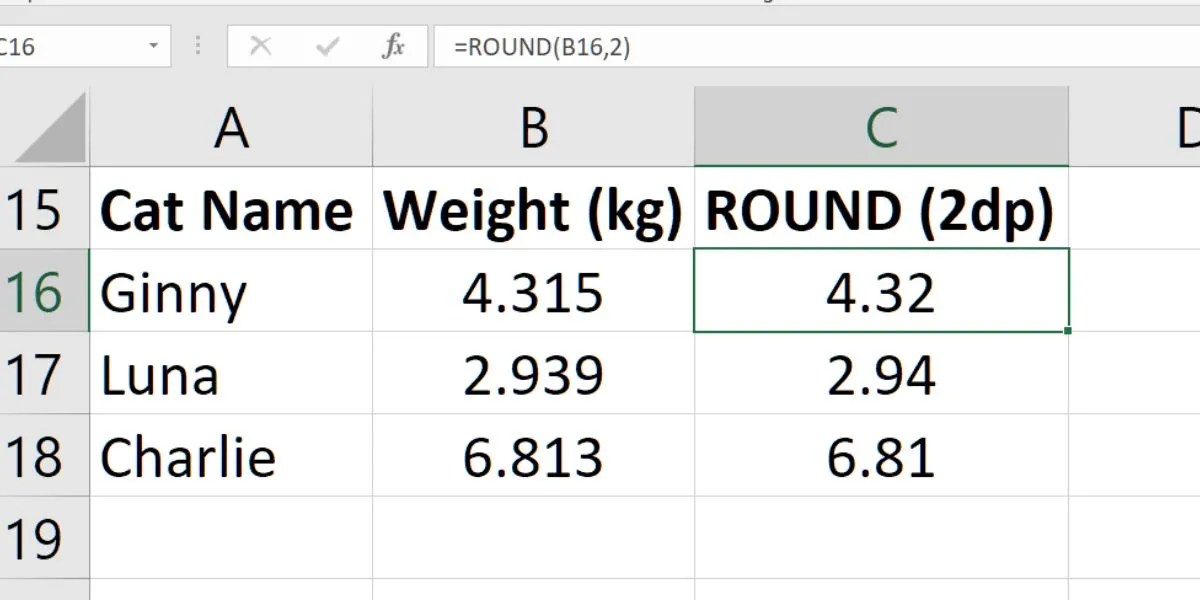Viewport: 1200px width, 600px height.
Task: Click the cell containing Charlie
Action: [230, 456]
